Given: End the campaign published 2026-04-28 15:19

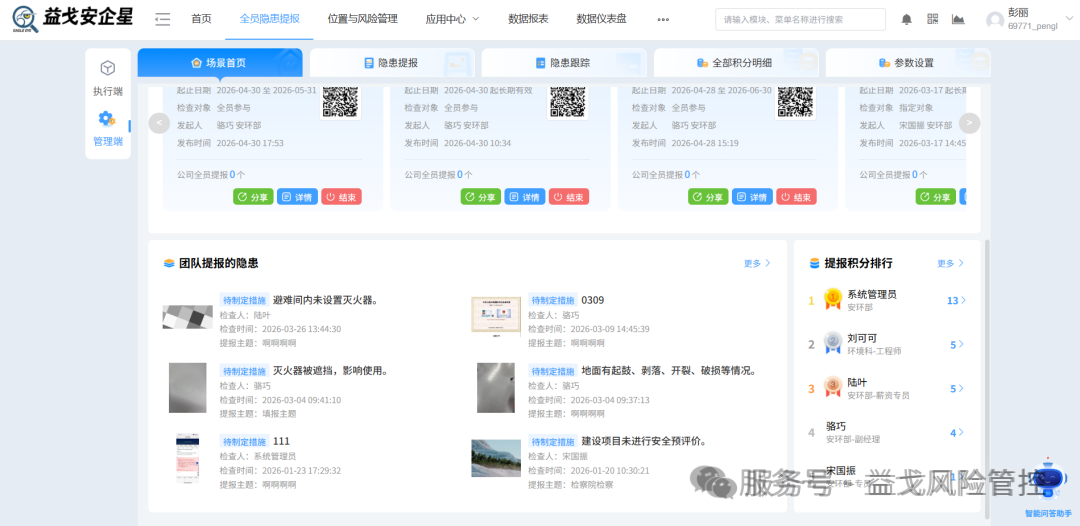Looking at the screenshot, I should tap(796, 197).
